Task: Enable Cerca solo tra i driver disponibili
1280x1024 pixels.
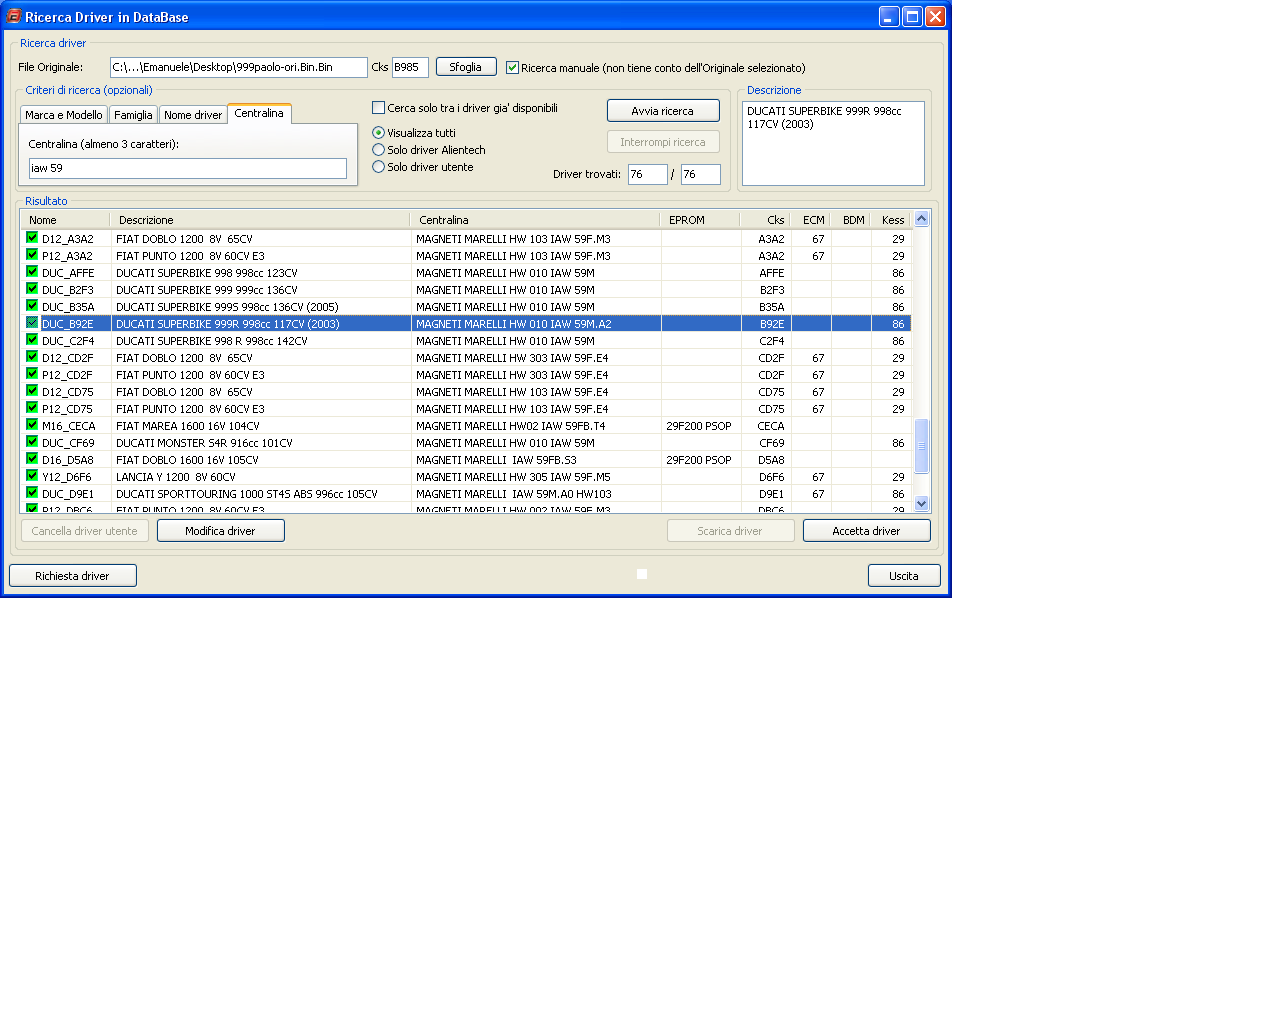Action: pos(379,108)
